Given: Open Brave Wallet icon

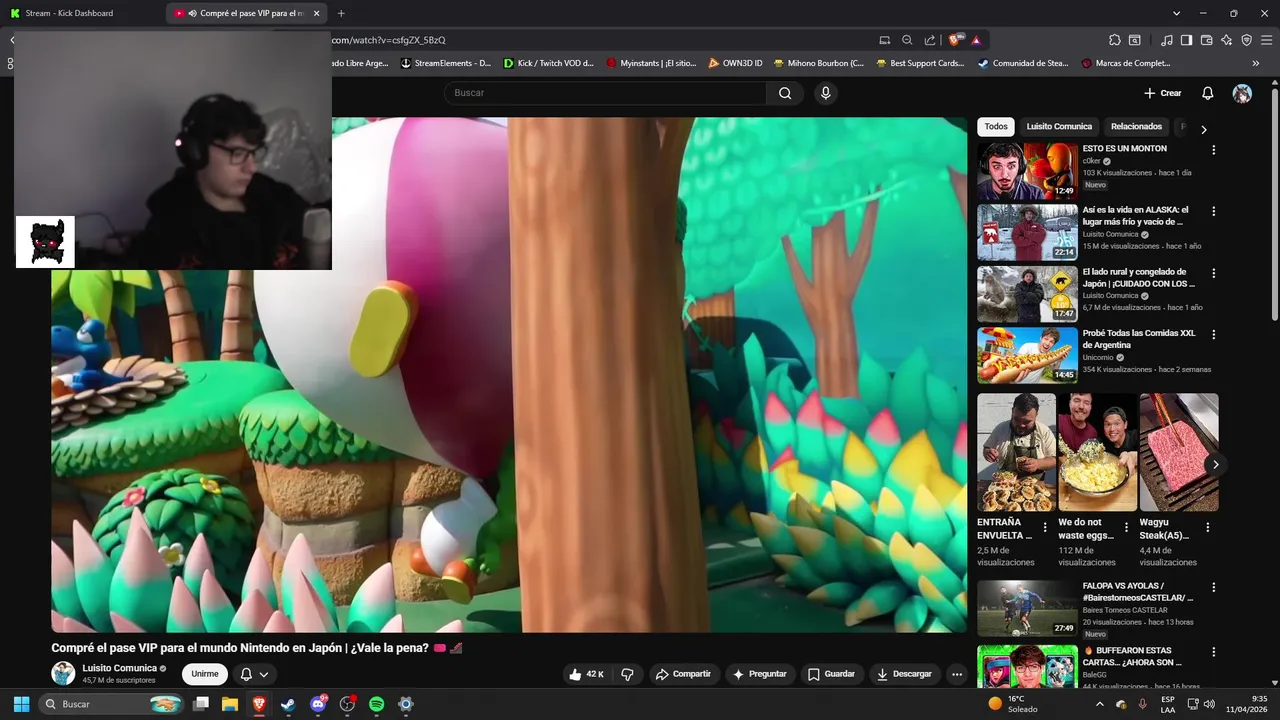Looking at the screenshot, I should point(1206,40).
